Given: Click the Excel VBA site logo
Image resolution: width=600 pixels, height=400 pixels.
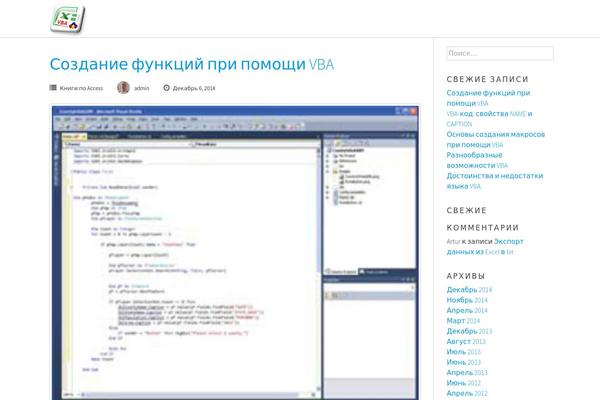Looking at the screenshot, I should coord(68,19).
